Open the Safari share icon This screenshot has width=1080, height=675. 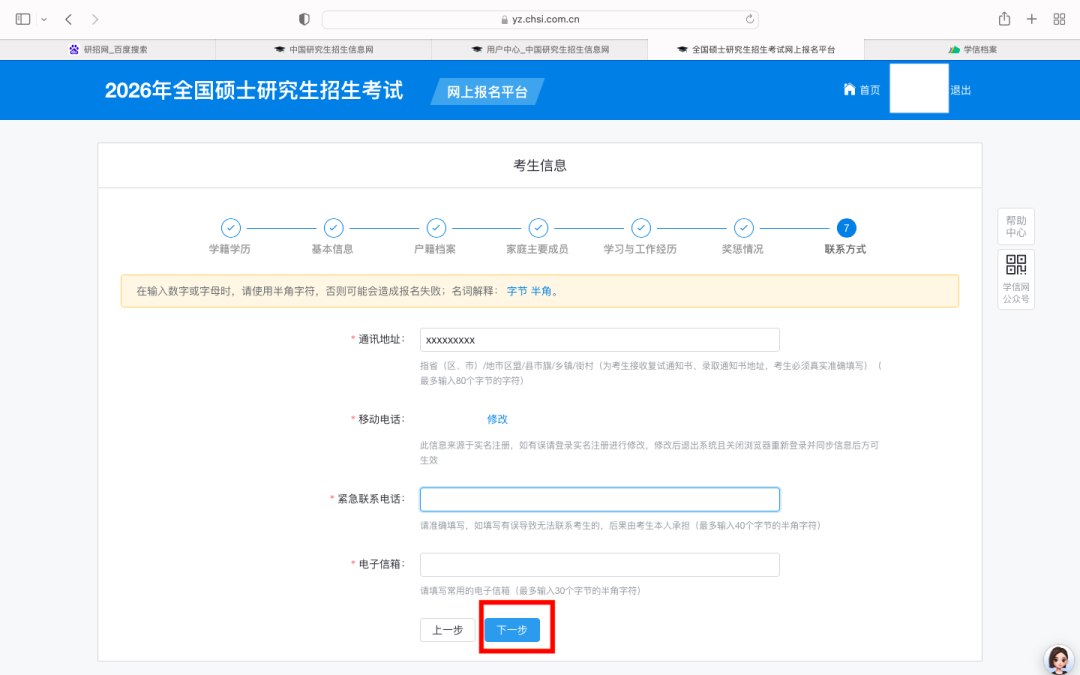tap(1004, 19)
